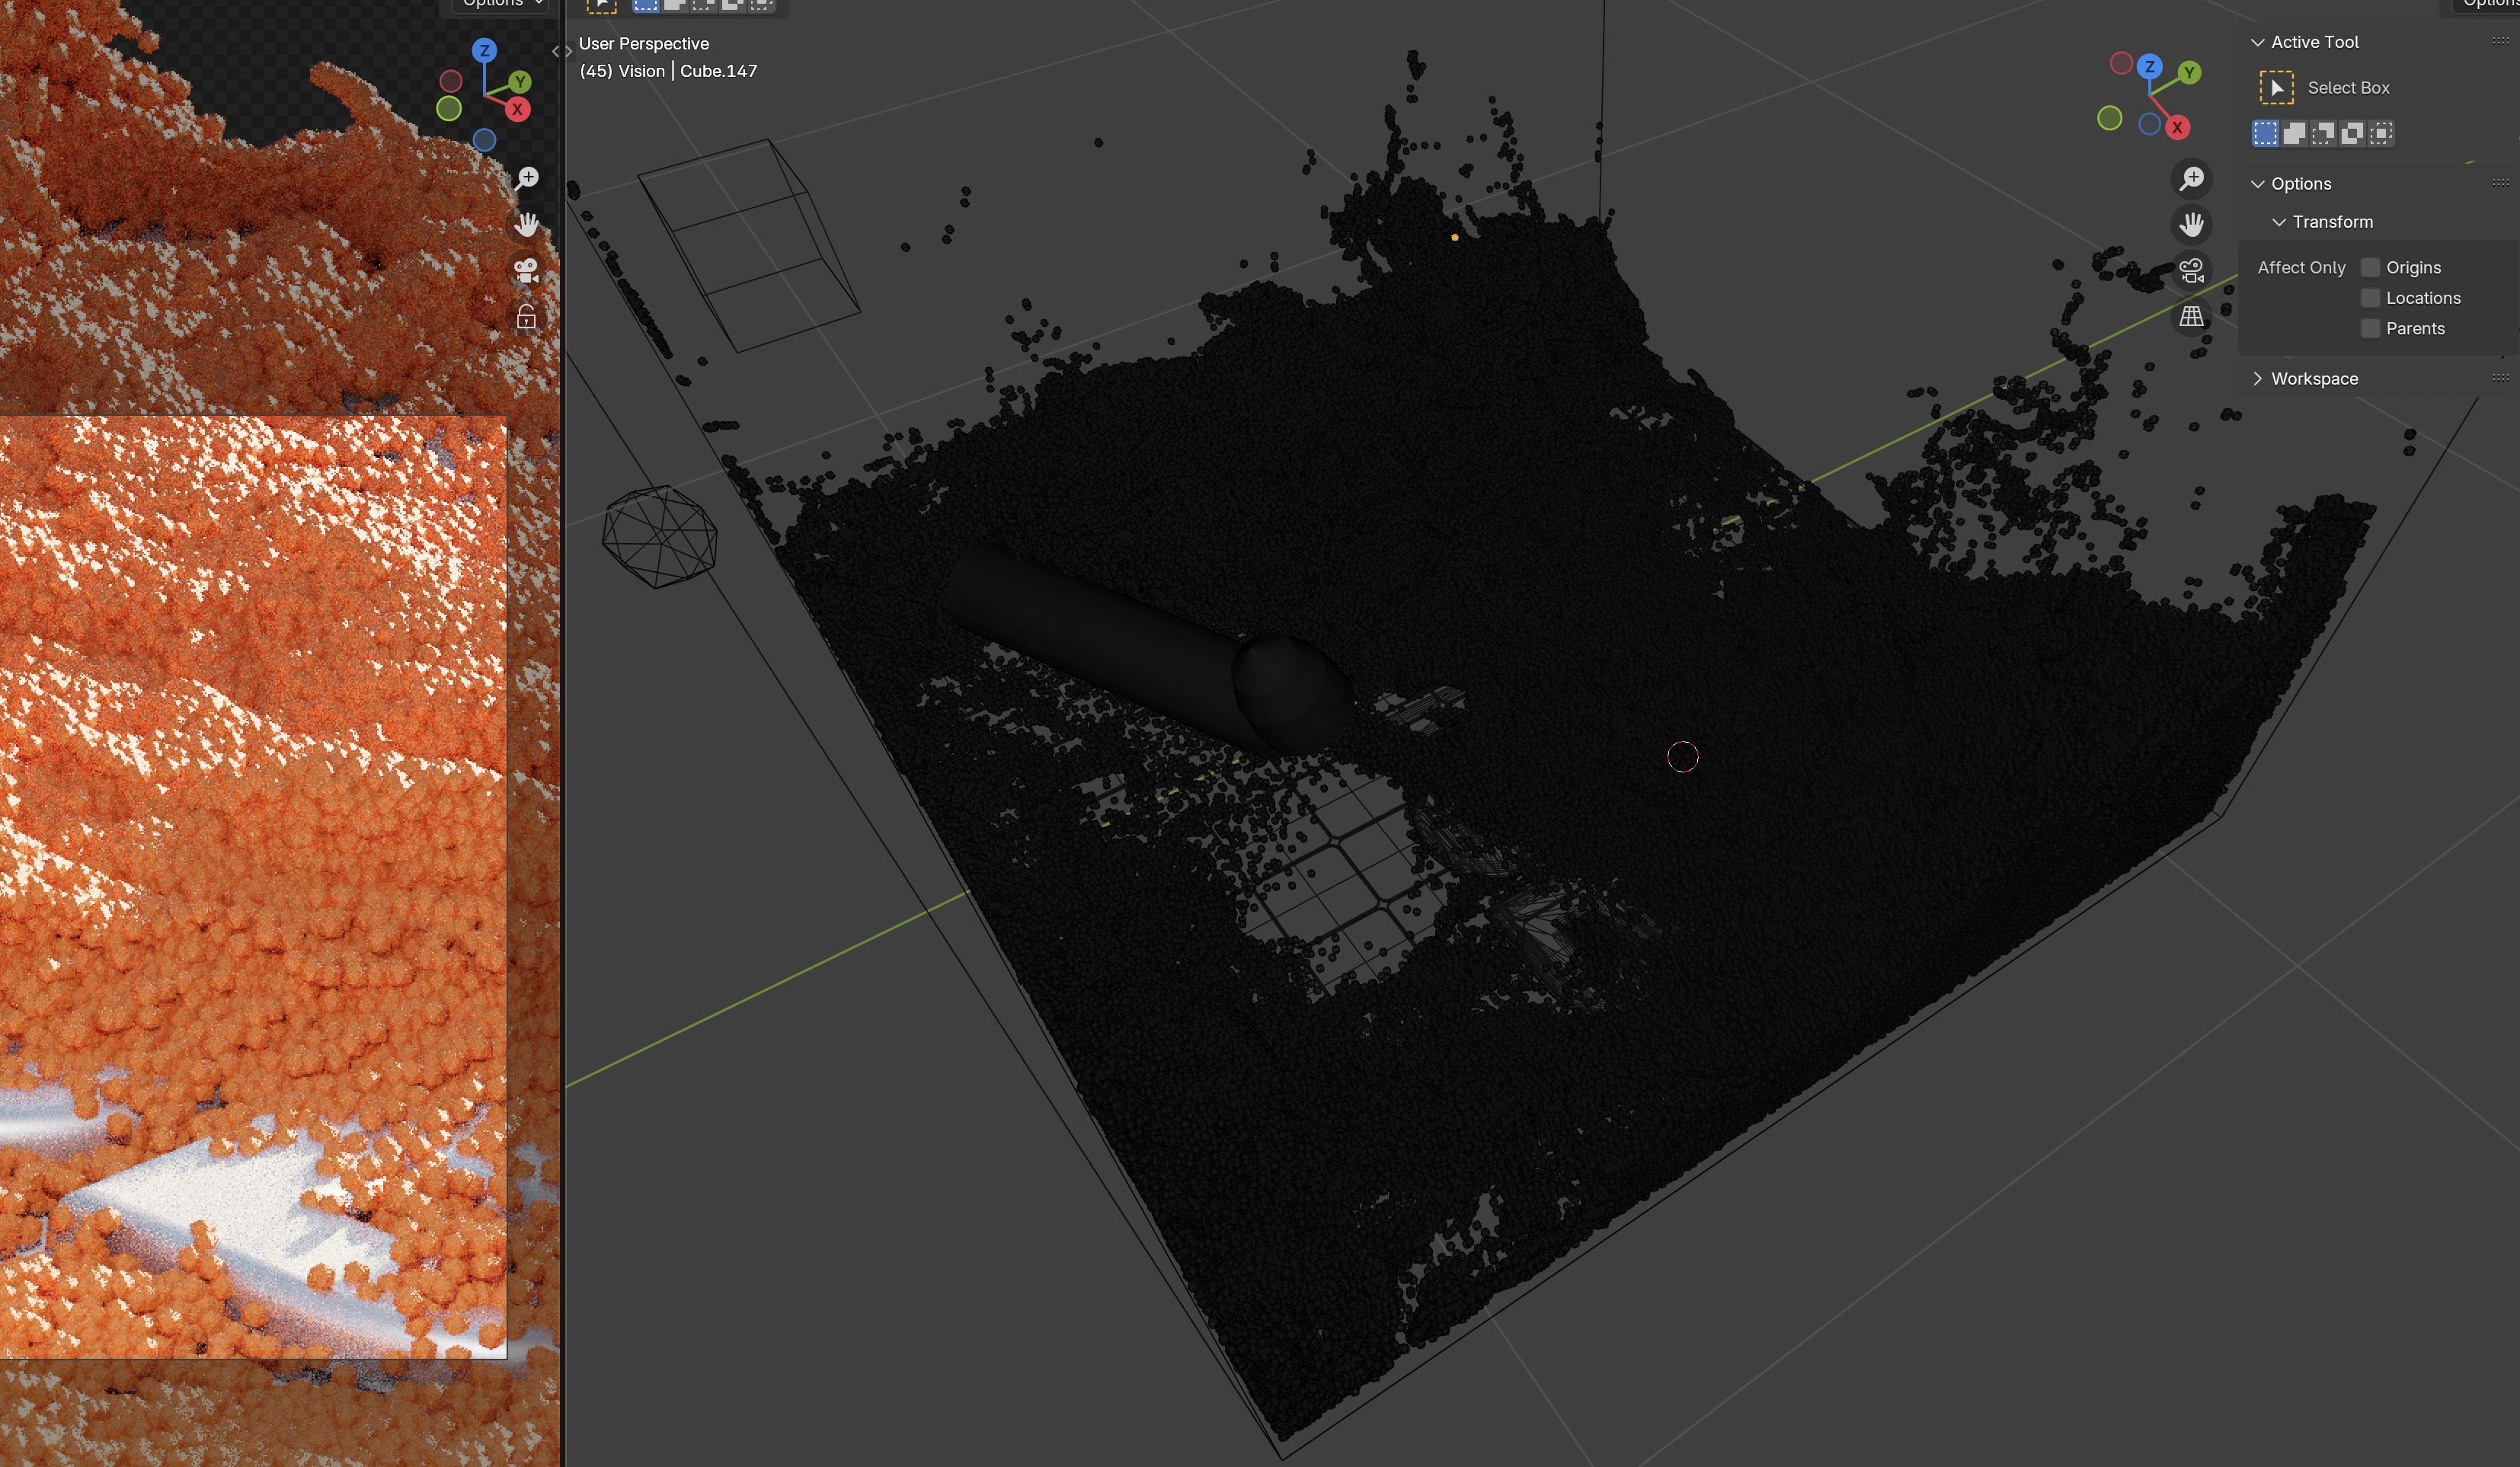Image resolution: width=2520 pixels, height=1467 pixels.
Task: Enable Affect Only Origins checkbox
Action: (x=2370, y=267)
